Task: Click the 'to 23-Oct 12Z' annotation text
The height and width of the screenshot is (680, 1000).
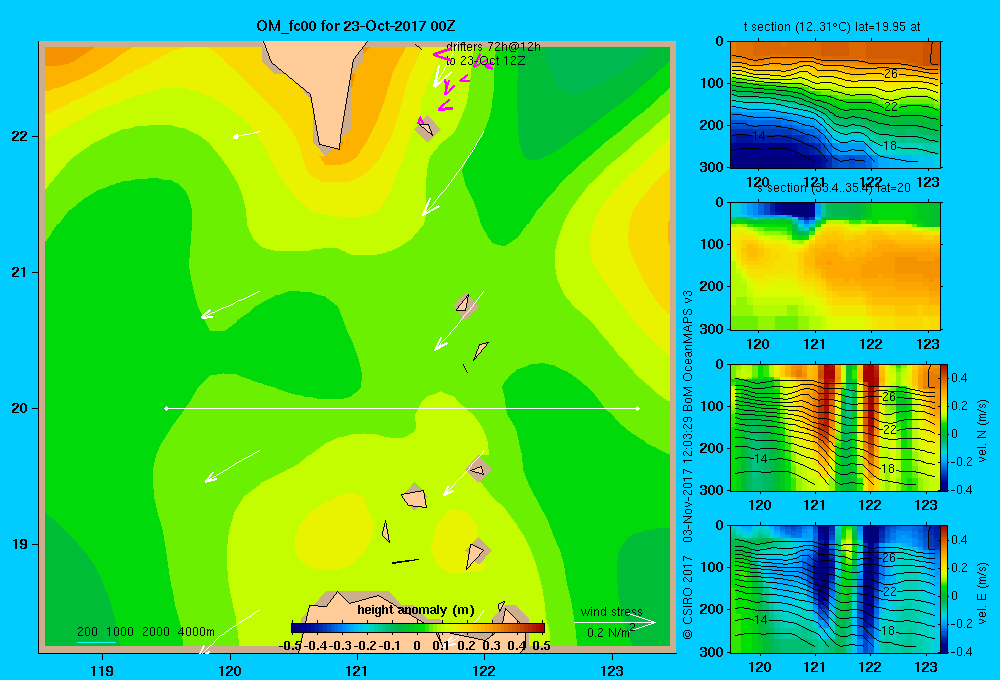Action: (485, 61)
